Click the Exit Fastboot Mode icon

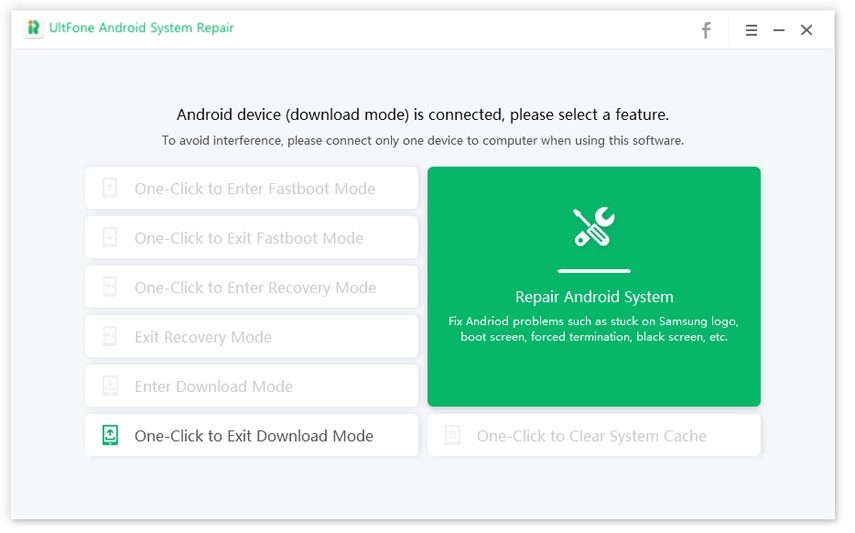click(x=110, y=238)
